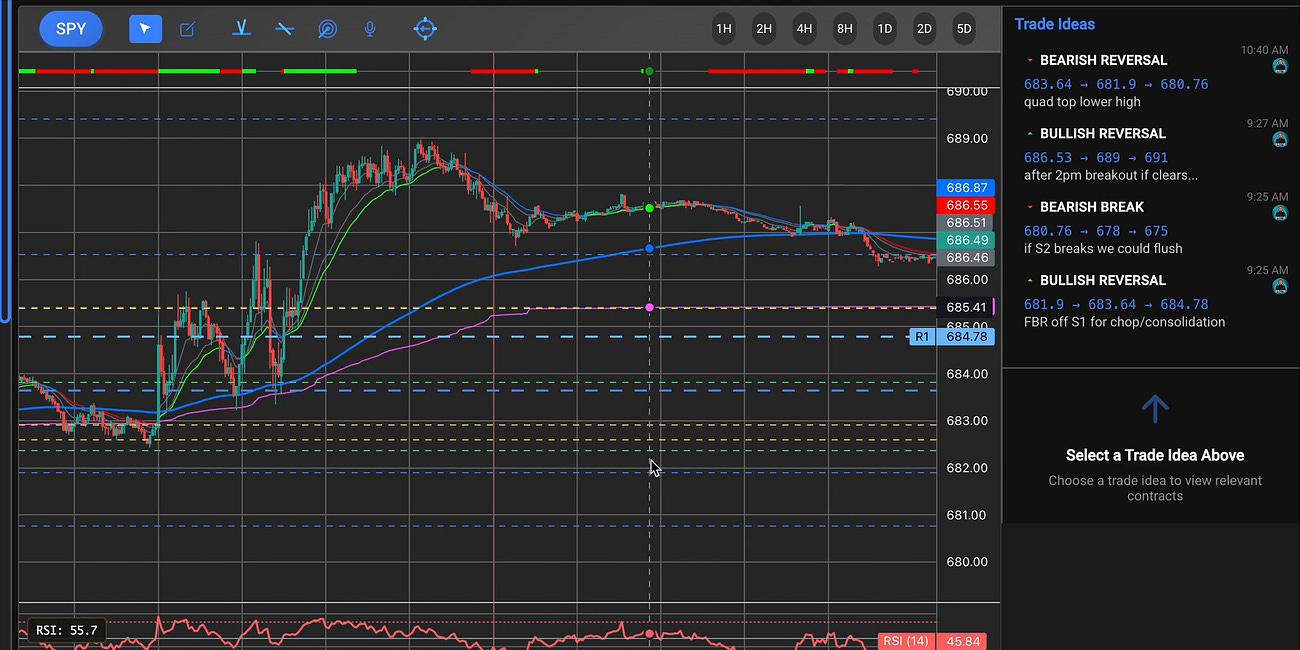1300x650 pixels.
Task: Click green marker dot on the moving average
Action: click(650, 208)
